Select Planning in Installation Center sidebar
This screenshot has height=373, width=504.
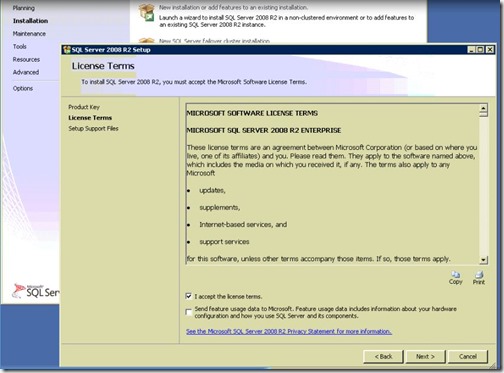pos(24,8)
